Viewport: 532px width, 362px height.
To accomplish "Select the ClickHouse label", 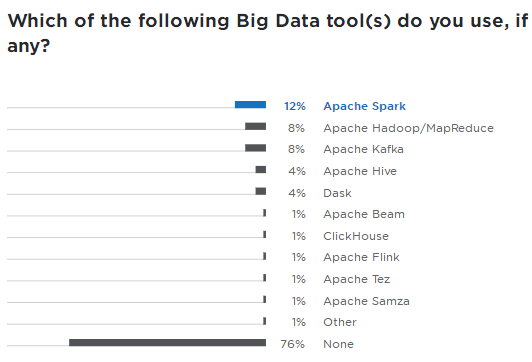I will click(356, 236).
